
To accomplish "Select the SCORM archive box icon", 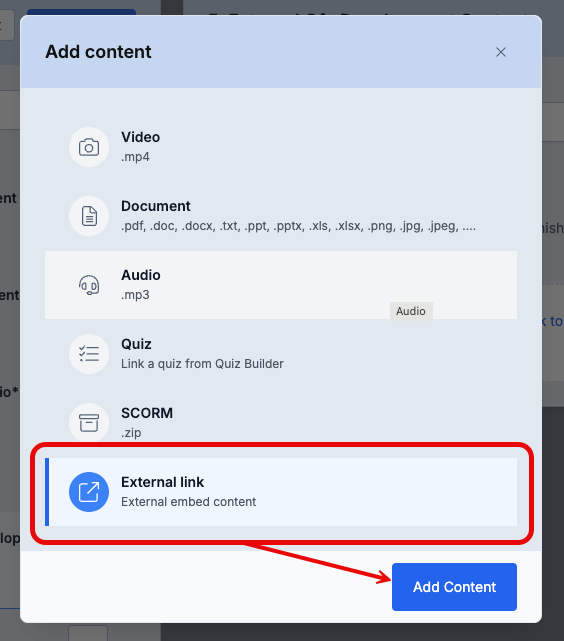I will pyautogui.click(x=89, y=423).
